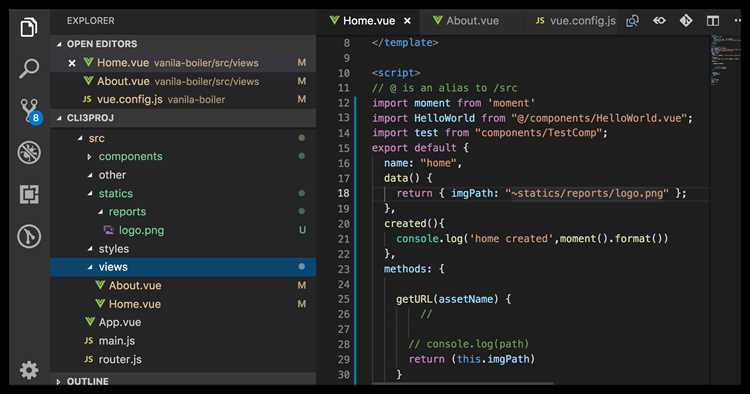Viewport: 750px width, 394px height.
Task: Close the Home.vue editor tab
Action: [407, 21]
